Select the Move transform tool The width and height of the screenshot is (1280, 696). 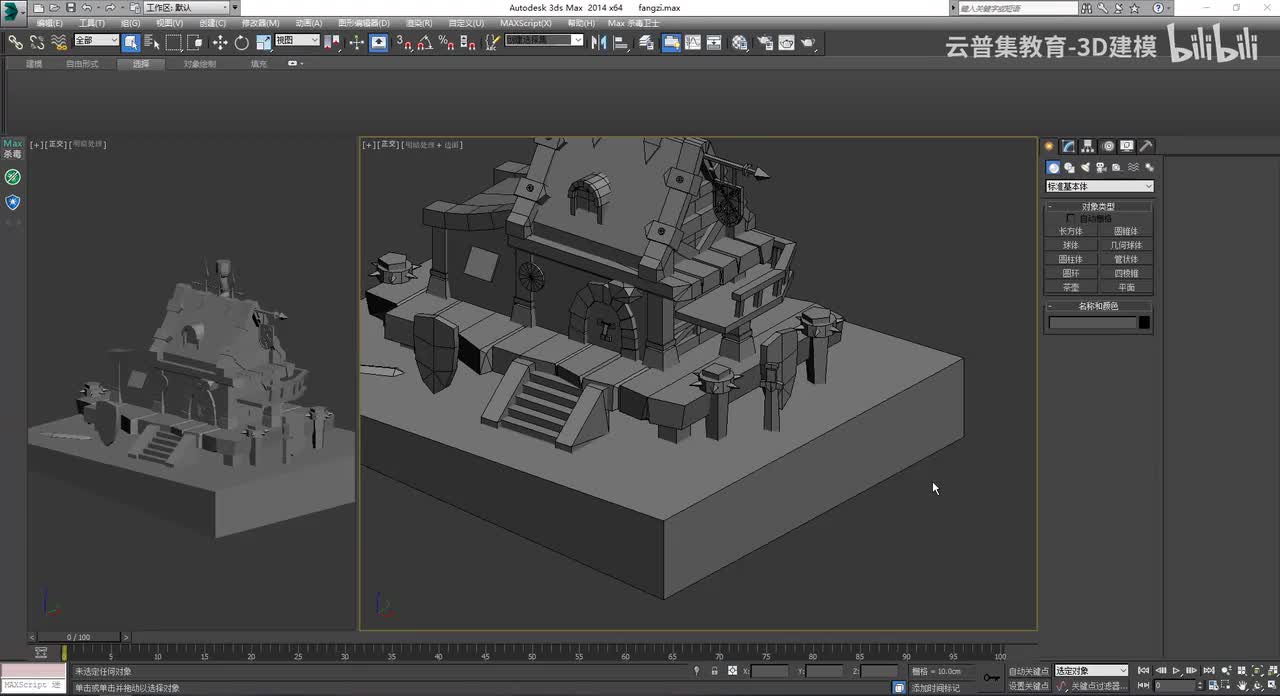[220, 43]
